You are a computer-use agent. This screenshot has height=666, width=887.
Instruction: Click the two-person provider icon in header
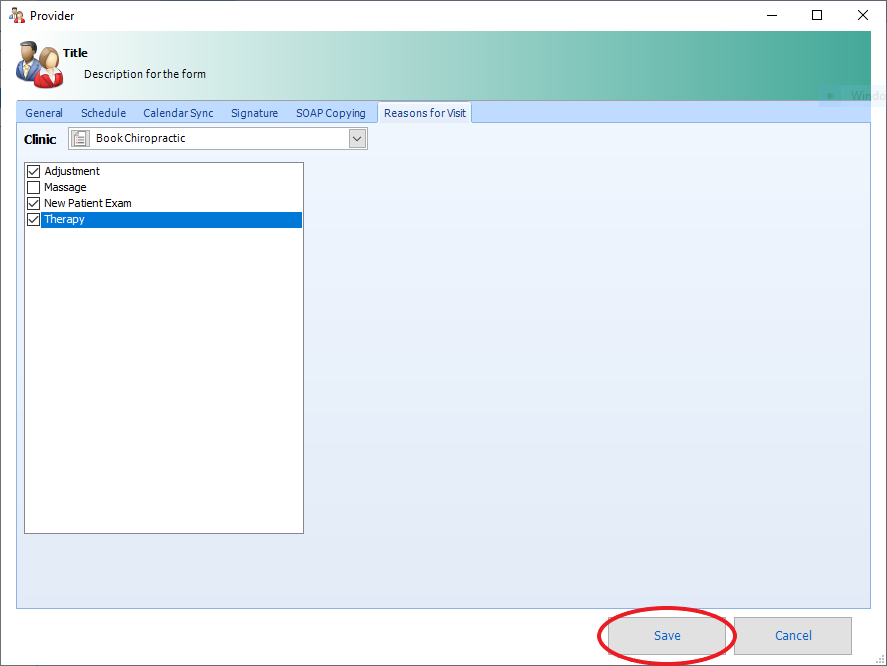(x=39, y=64)
